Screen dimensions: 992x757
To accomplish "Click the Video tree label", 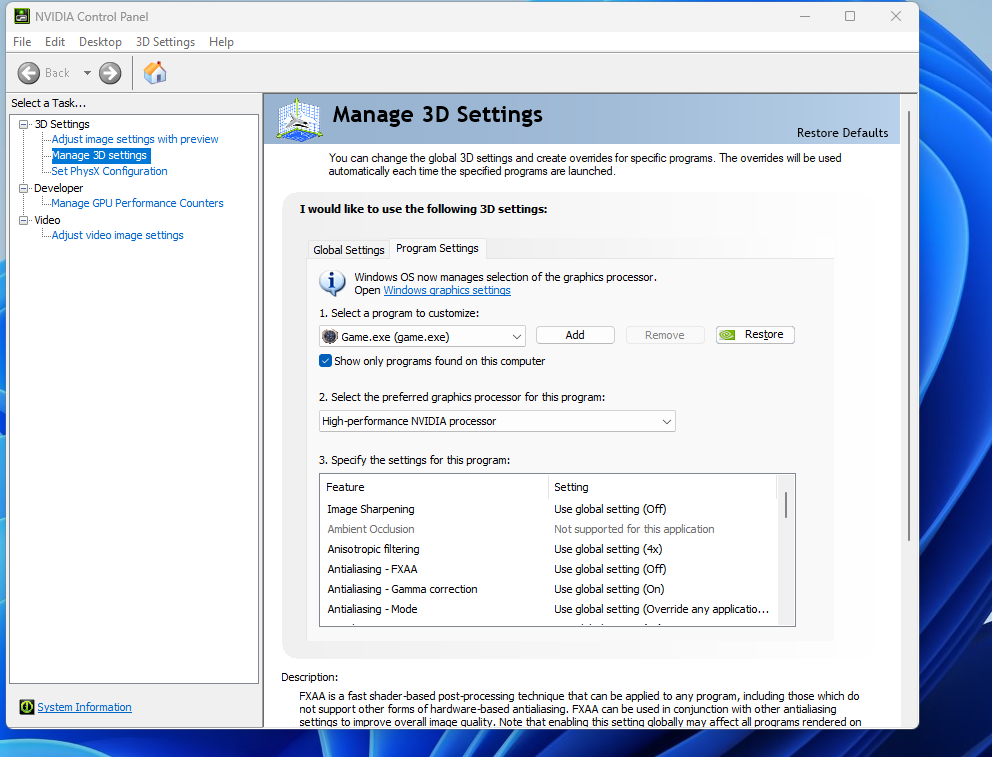I will (47, 220).
